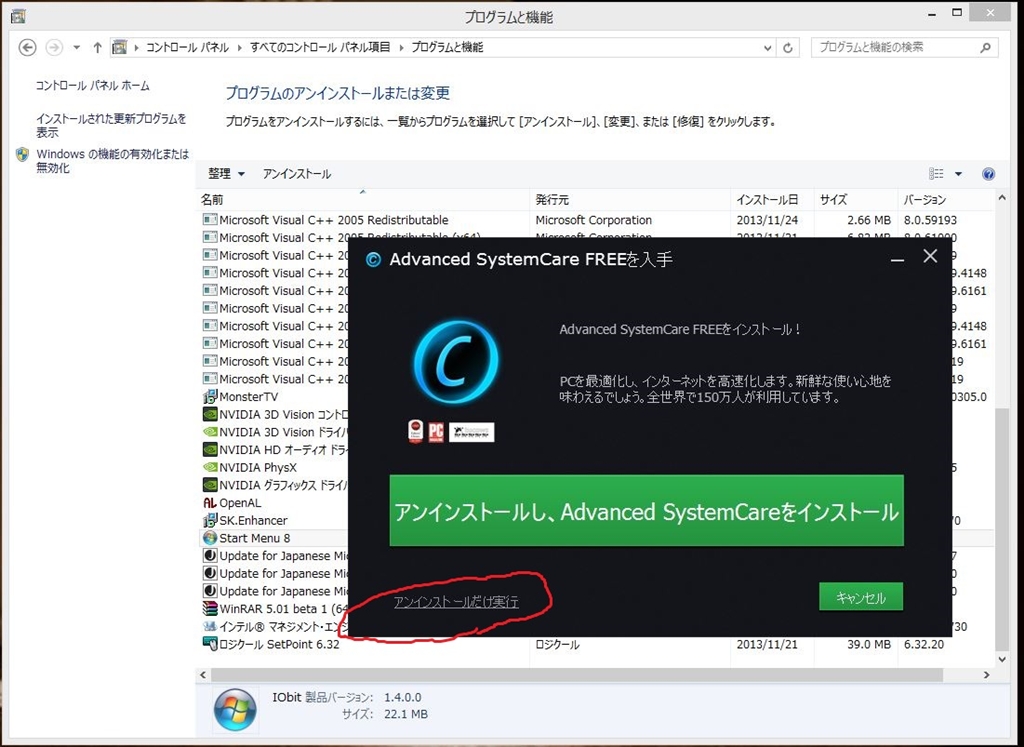Click the NVIDIA 3D Vision ドライバー icon
The width and height of the screenshot is (1024, 747).
pyautogui.click(x=210, y=432)
